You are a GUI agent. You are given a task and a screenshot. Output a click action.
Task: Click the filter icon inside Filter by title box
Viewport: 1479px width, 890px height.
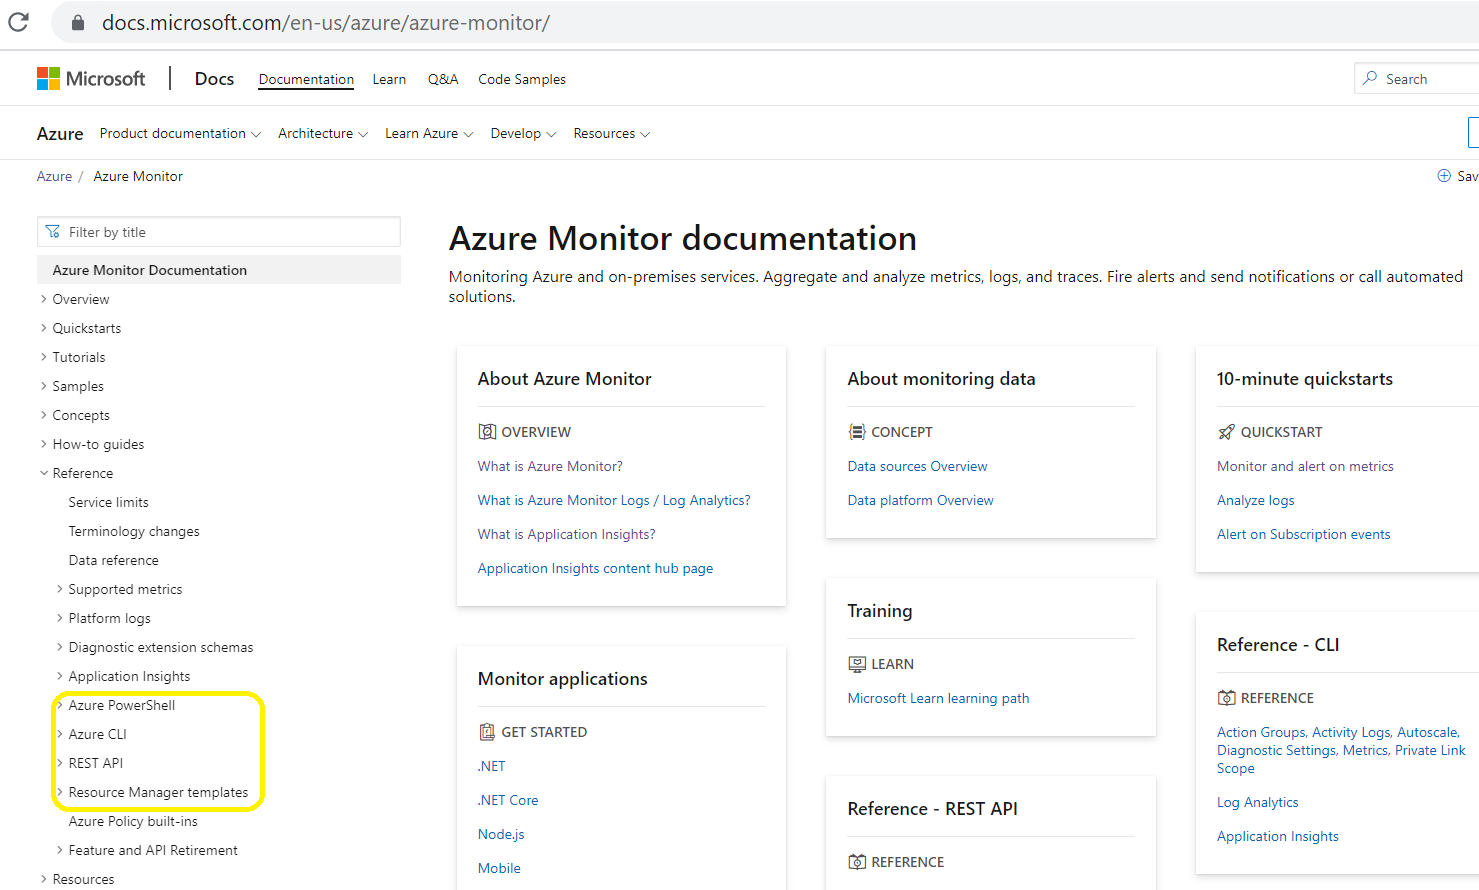point(53,231)
